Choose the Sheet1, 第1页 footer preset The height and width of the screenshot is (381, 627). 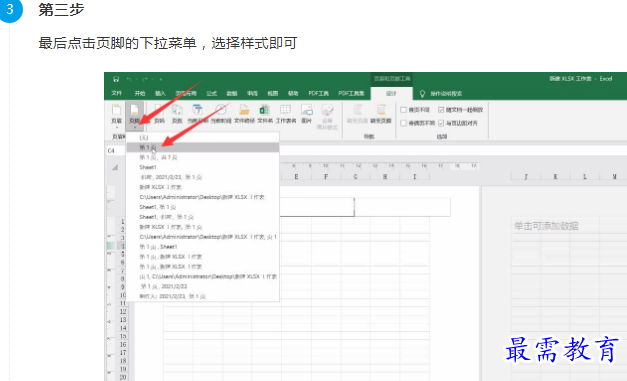coord(203,207)
